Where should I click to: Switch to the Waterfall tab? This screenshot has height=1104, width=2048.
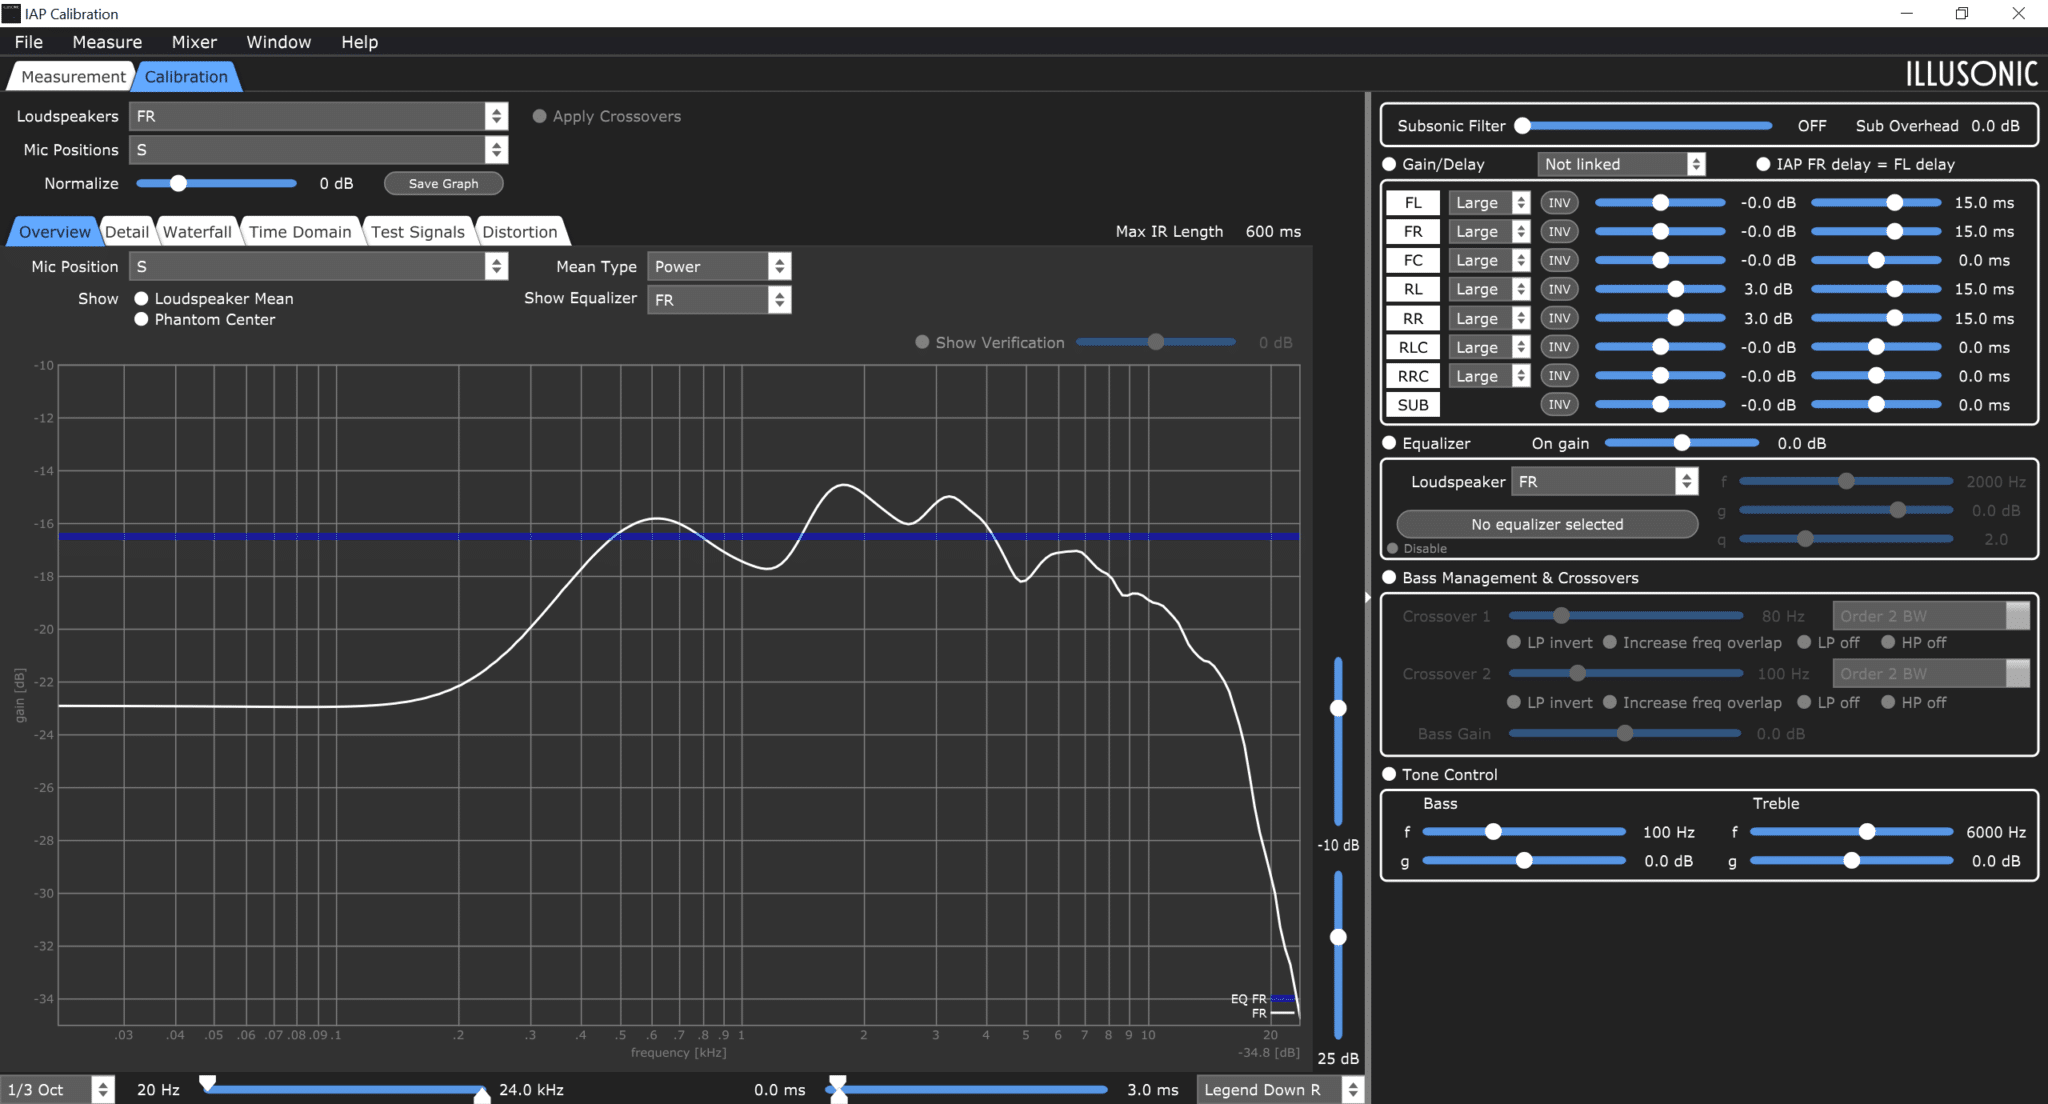(197, 232)
